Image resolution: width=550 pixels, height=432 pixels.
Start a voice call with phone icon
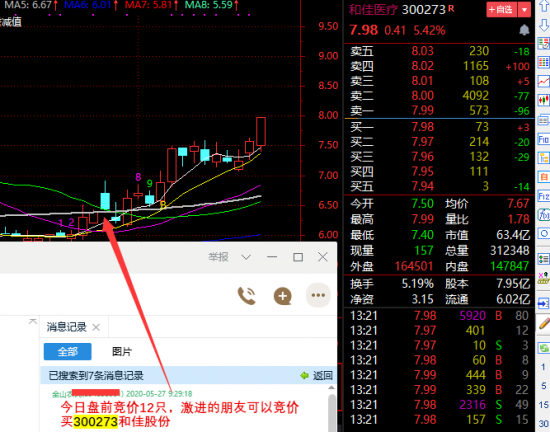click(247, 296)
